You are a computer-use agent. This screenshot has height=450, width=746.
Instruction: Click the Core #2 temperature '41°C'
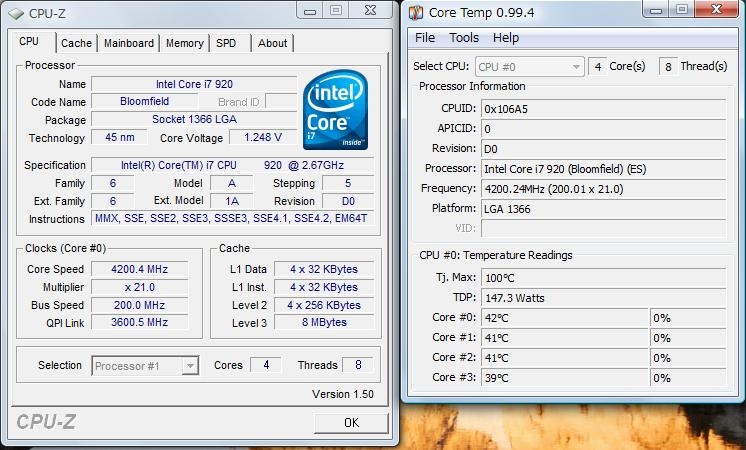(565, 358)
